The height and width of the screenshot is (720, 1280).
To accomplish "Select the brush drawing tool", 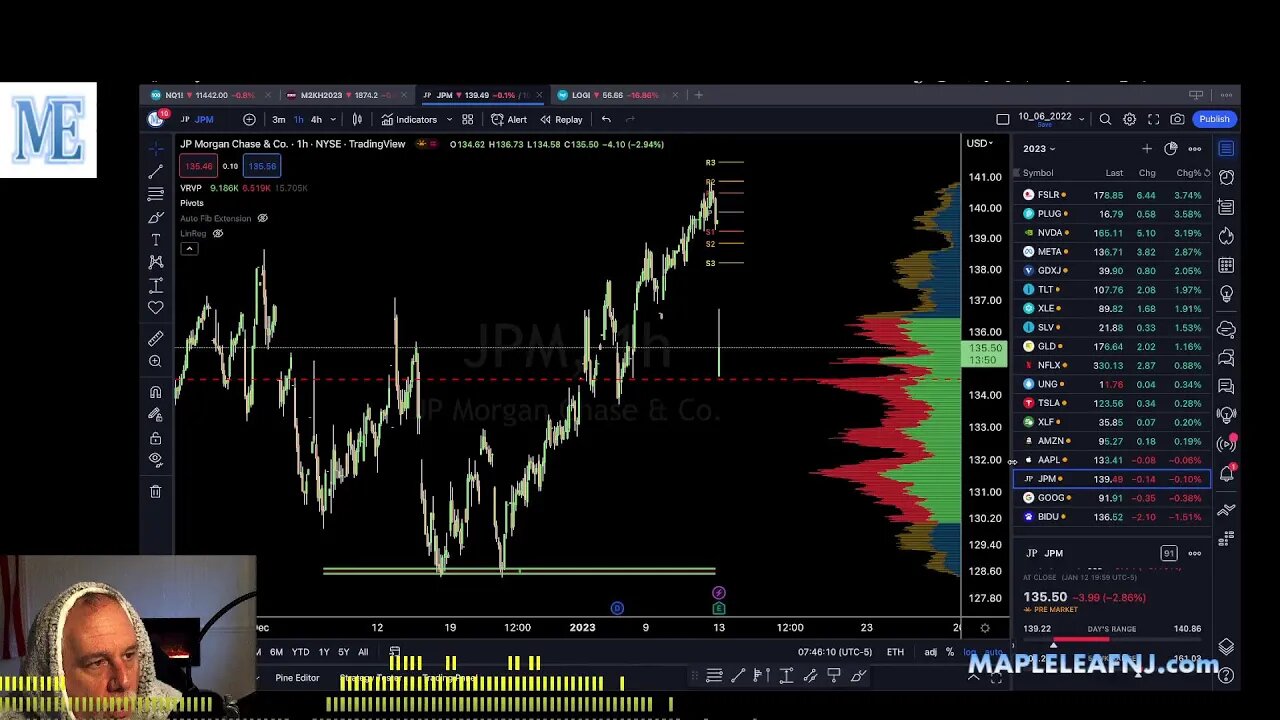I will pyautogui.click(x=156, y=217).
